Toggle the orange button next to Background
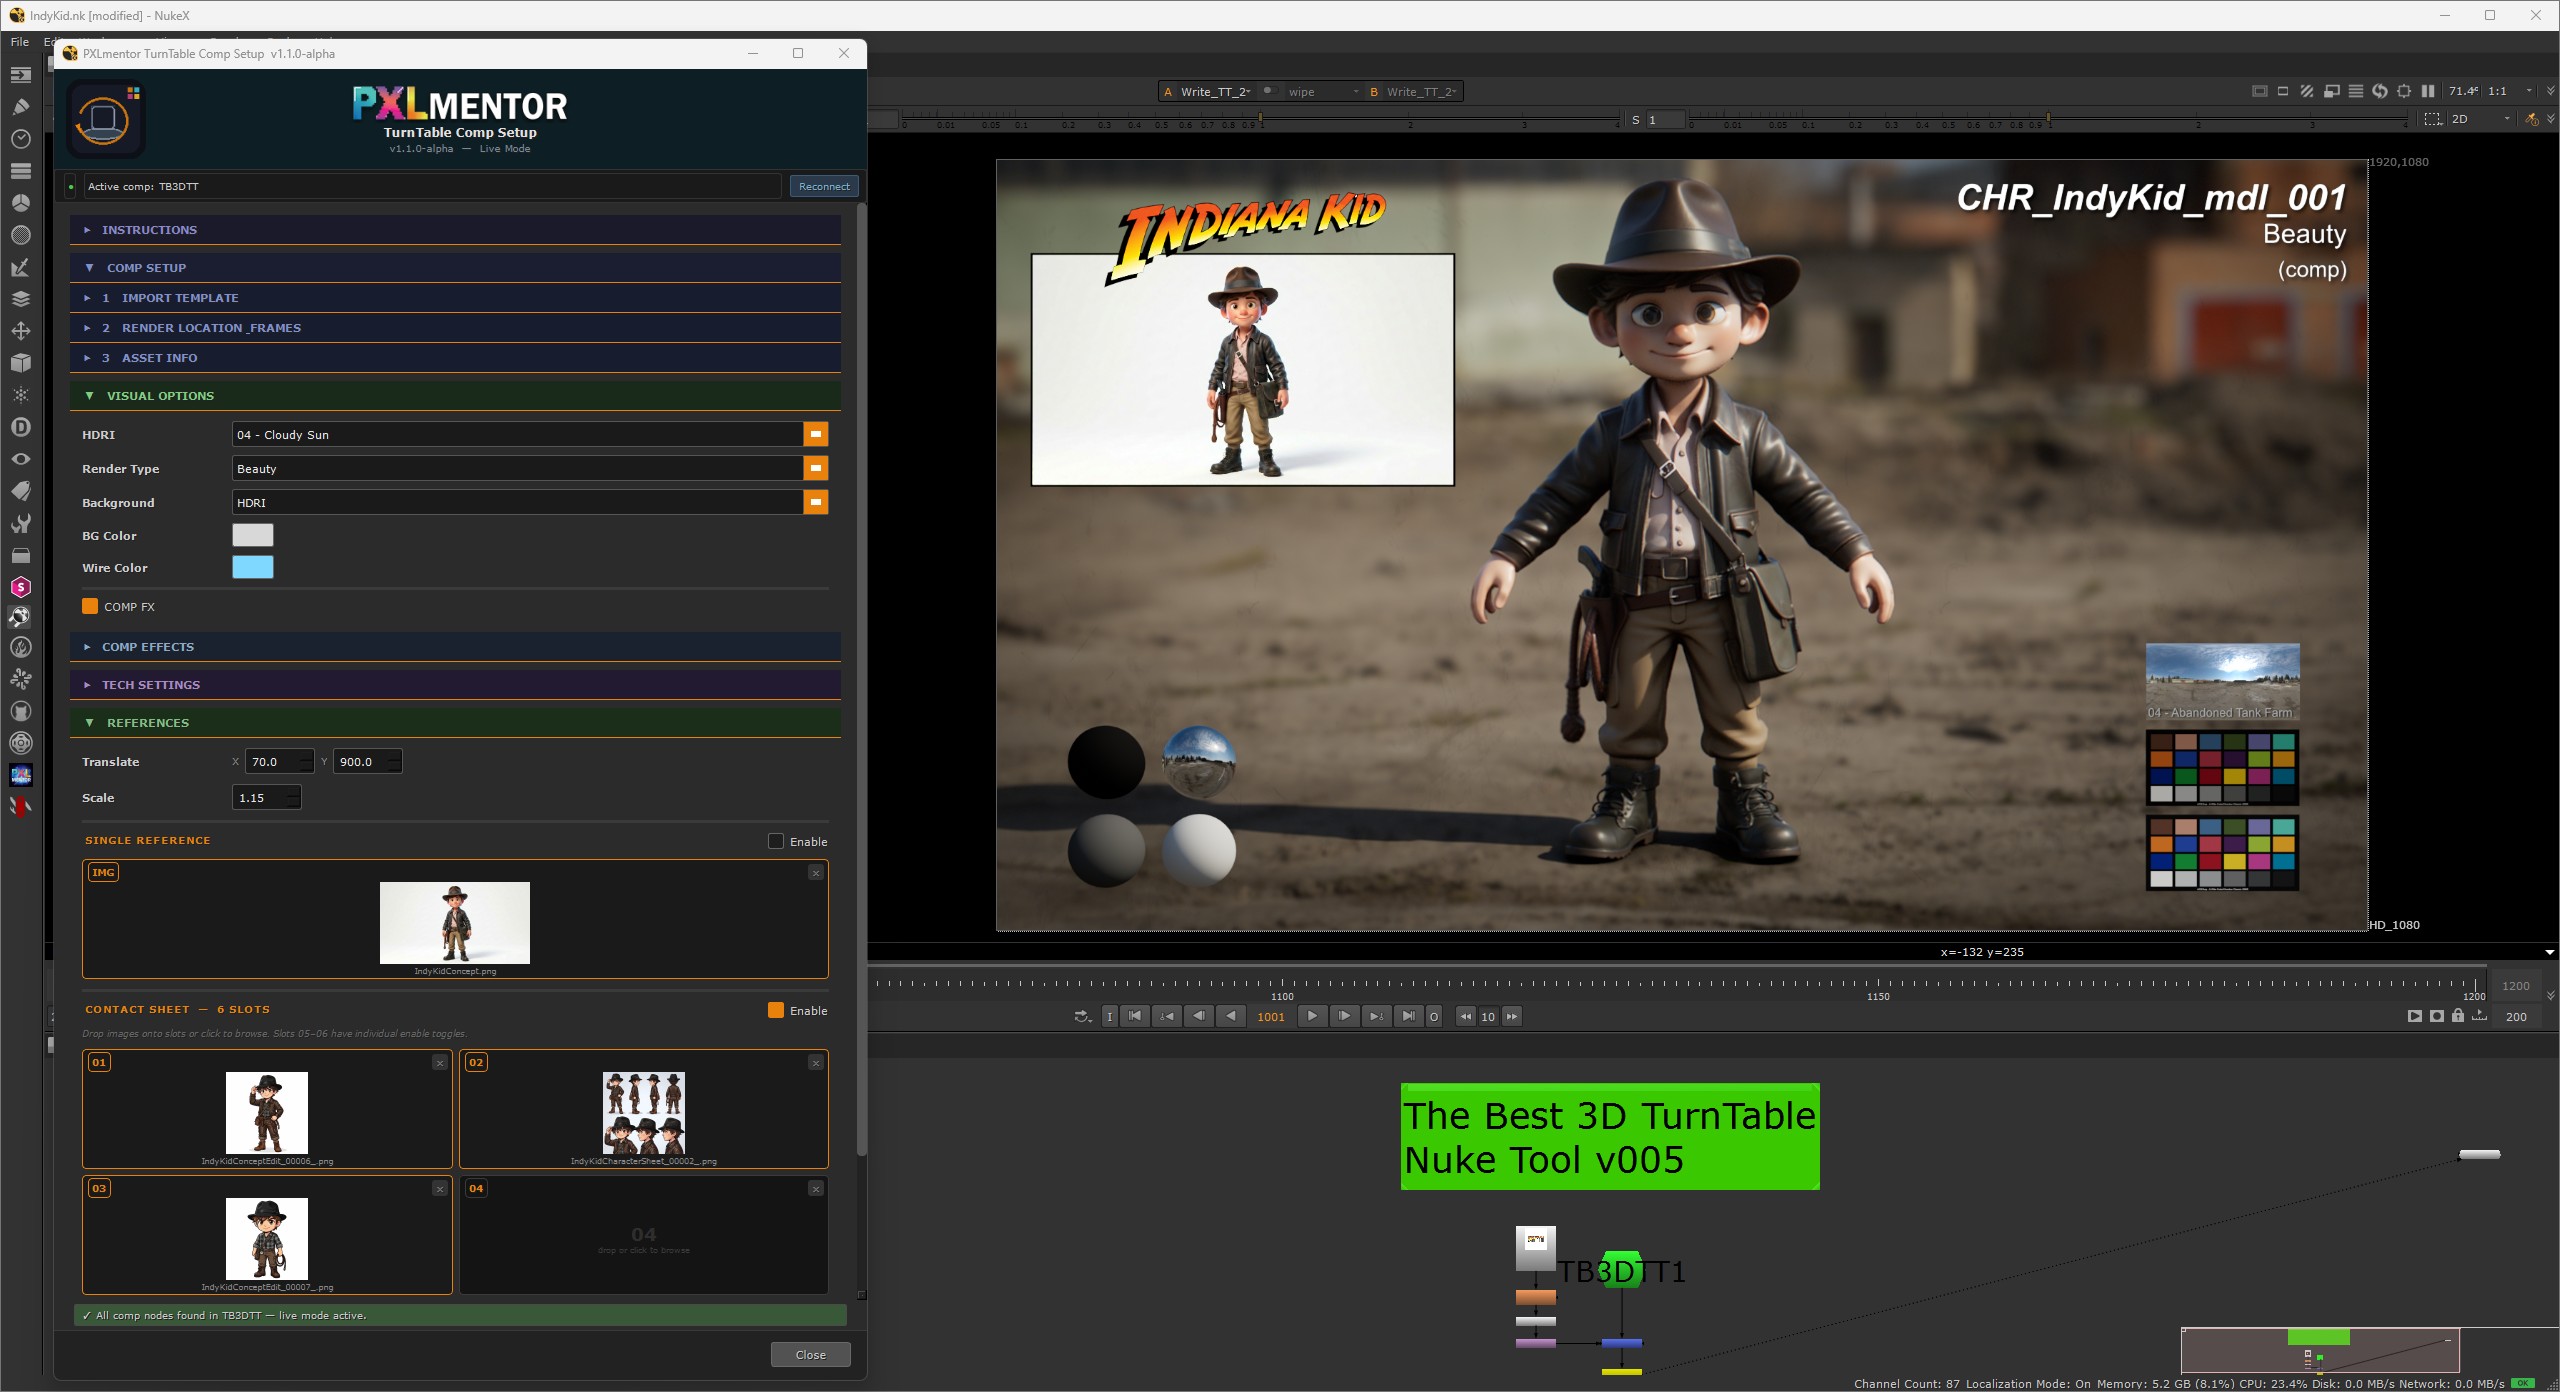 pyautogui.click(x=816, y=502)
